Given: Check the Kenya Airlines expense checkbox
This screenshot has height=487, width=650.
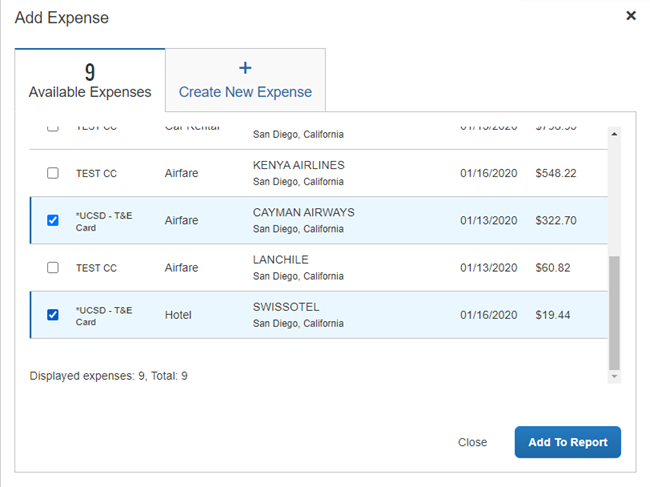Looking at the screenshot, I should click(53, 173).
